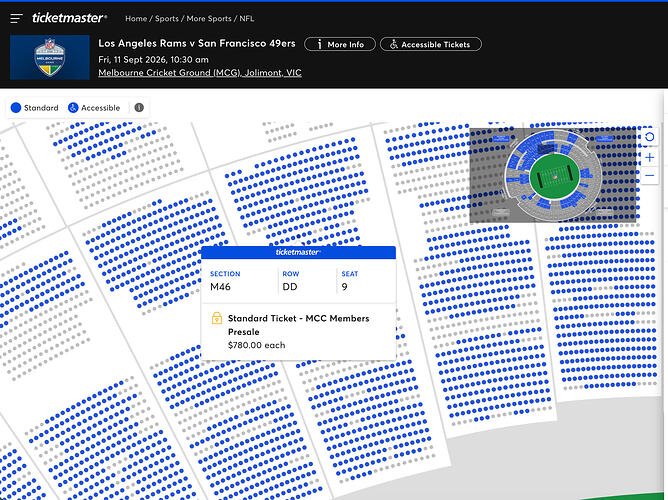Click Standard Ticket - MCC Members Presale text
This screenshot has width=668, height=500.
point(298,325)
